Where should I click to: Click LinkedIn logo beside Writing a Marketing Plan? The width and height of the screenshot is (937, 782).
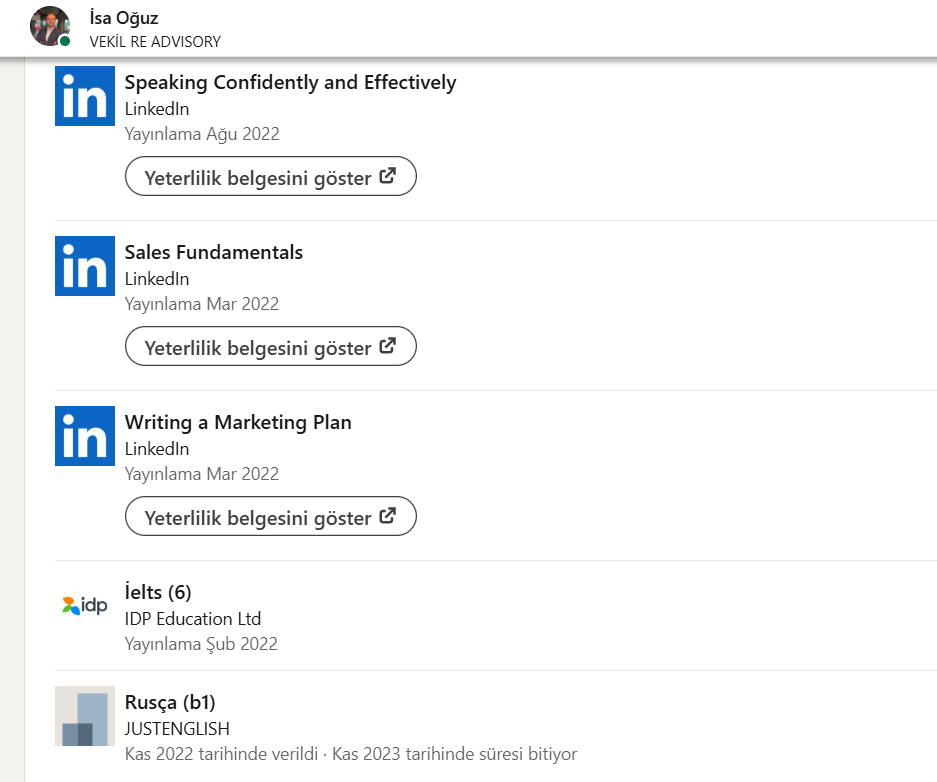[x=85, y=436]
